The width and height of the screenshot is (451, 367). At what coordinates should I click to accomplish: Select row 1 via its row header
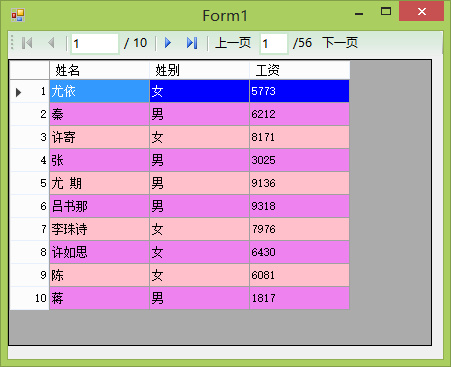[30, 91]
